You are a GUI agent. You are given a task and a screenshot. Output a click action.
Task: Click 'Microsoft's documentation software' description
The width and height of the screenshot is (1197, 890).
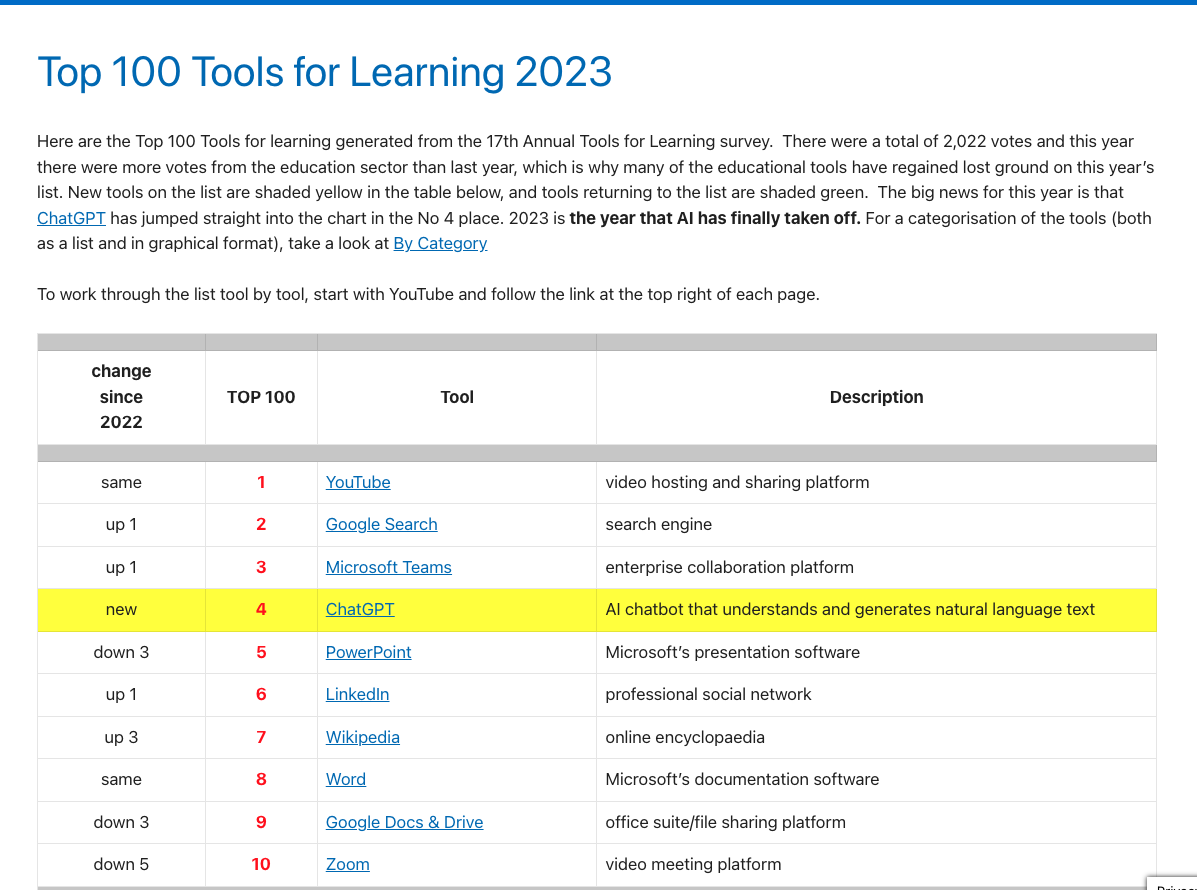[x=743, y=779]
